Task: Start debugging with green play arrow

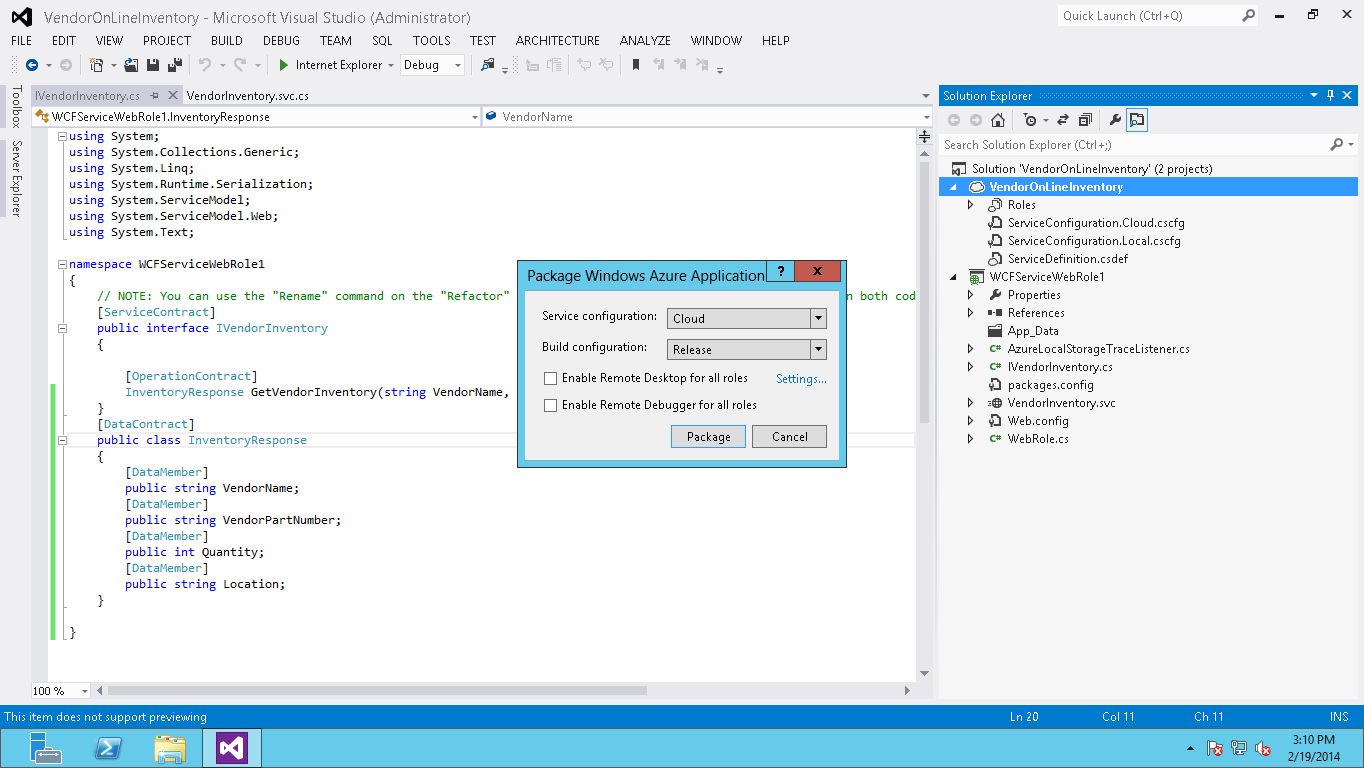Action: (x=284, y=65)
